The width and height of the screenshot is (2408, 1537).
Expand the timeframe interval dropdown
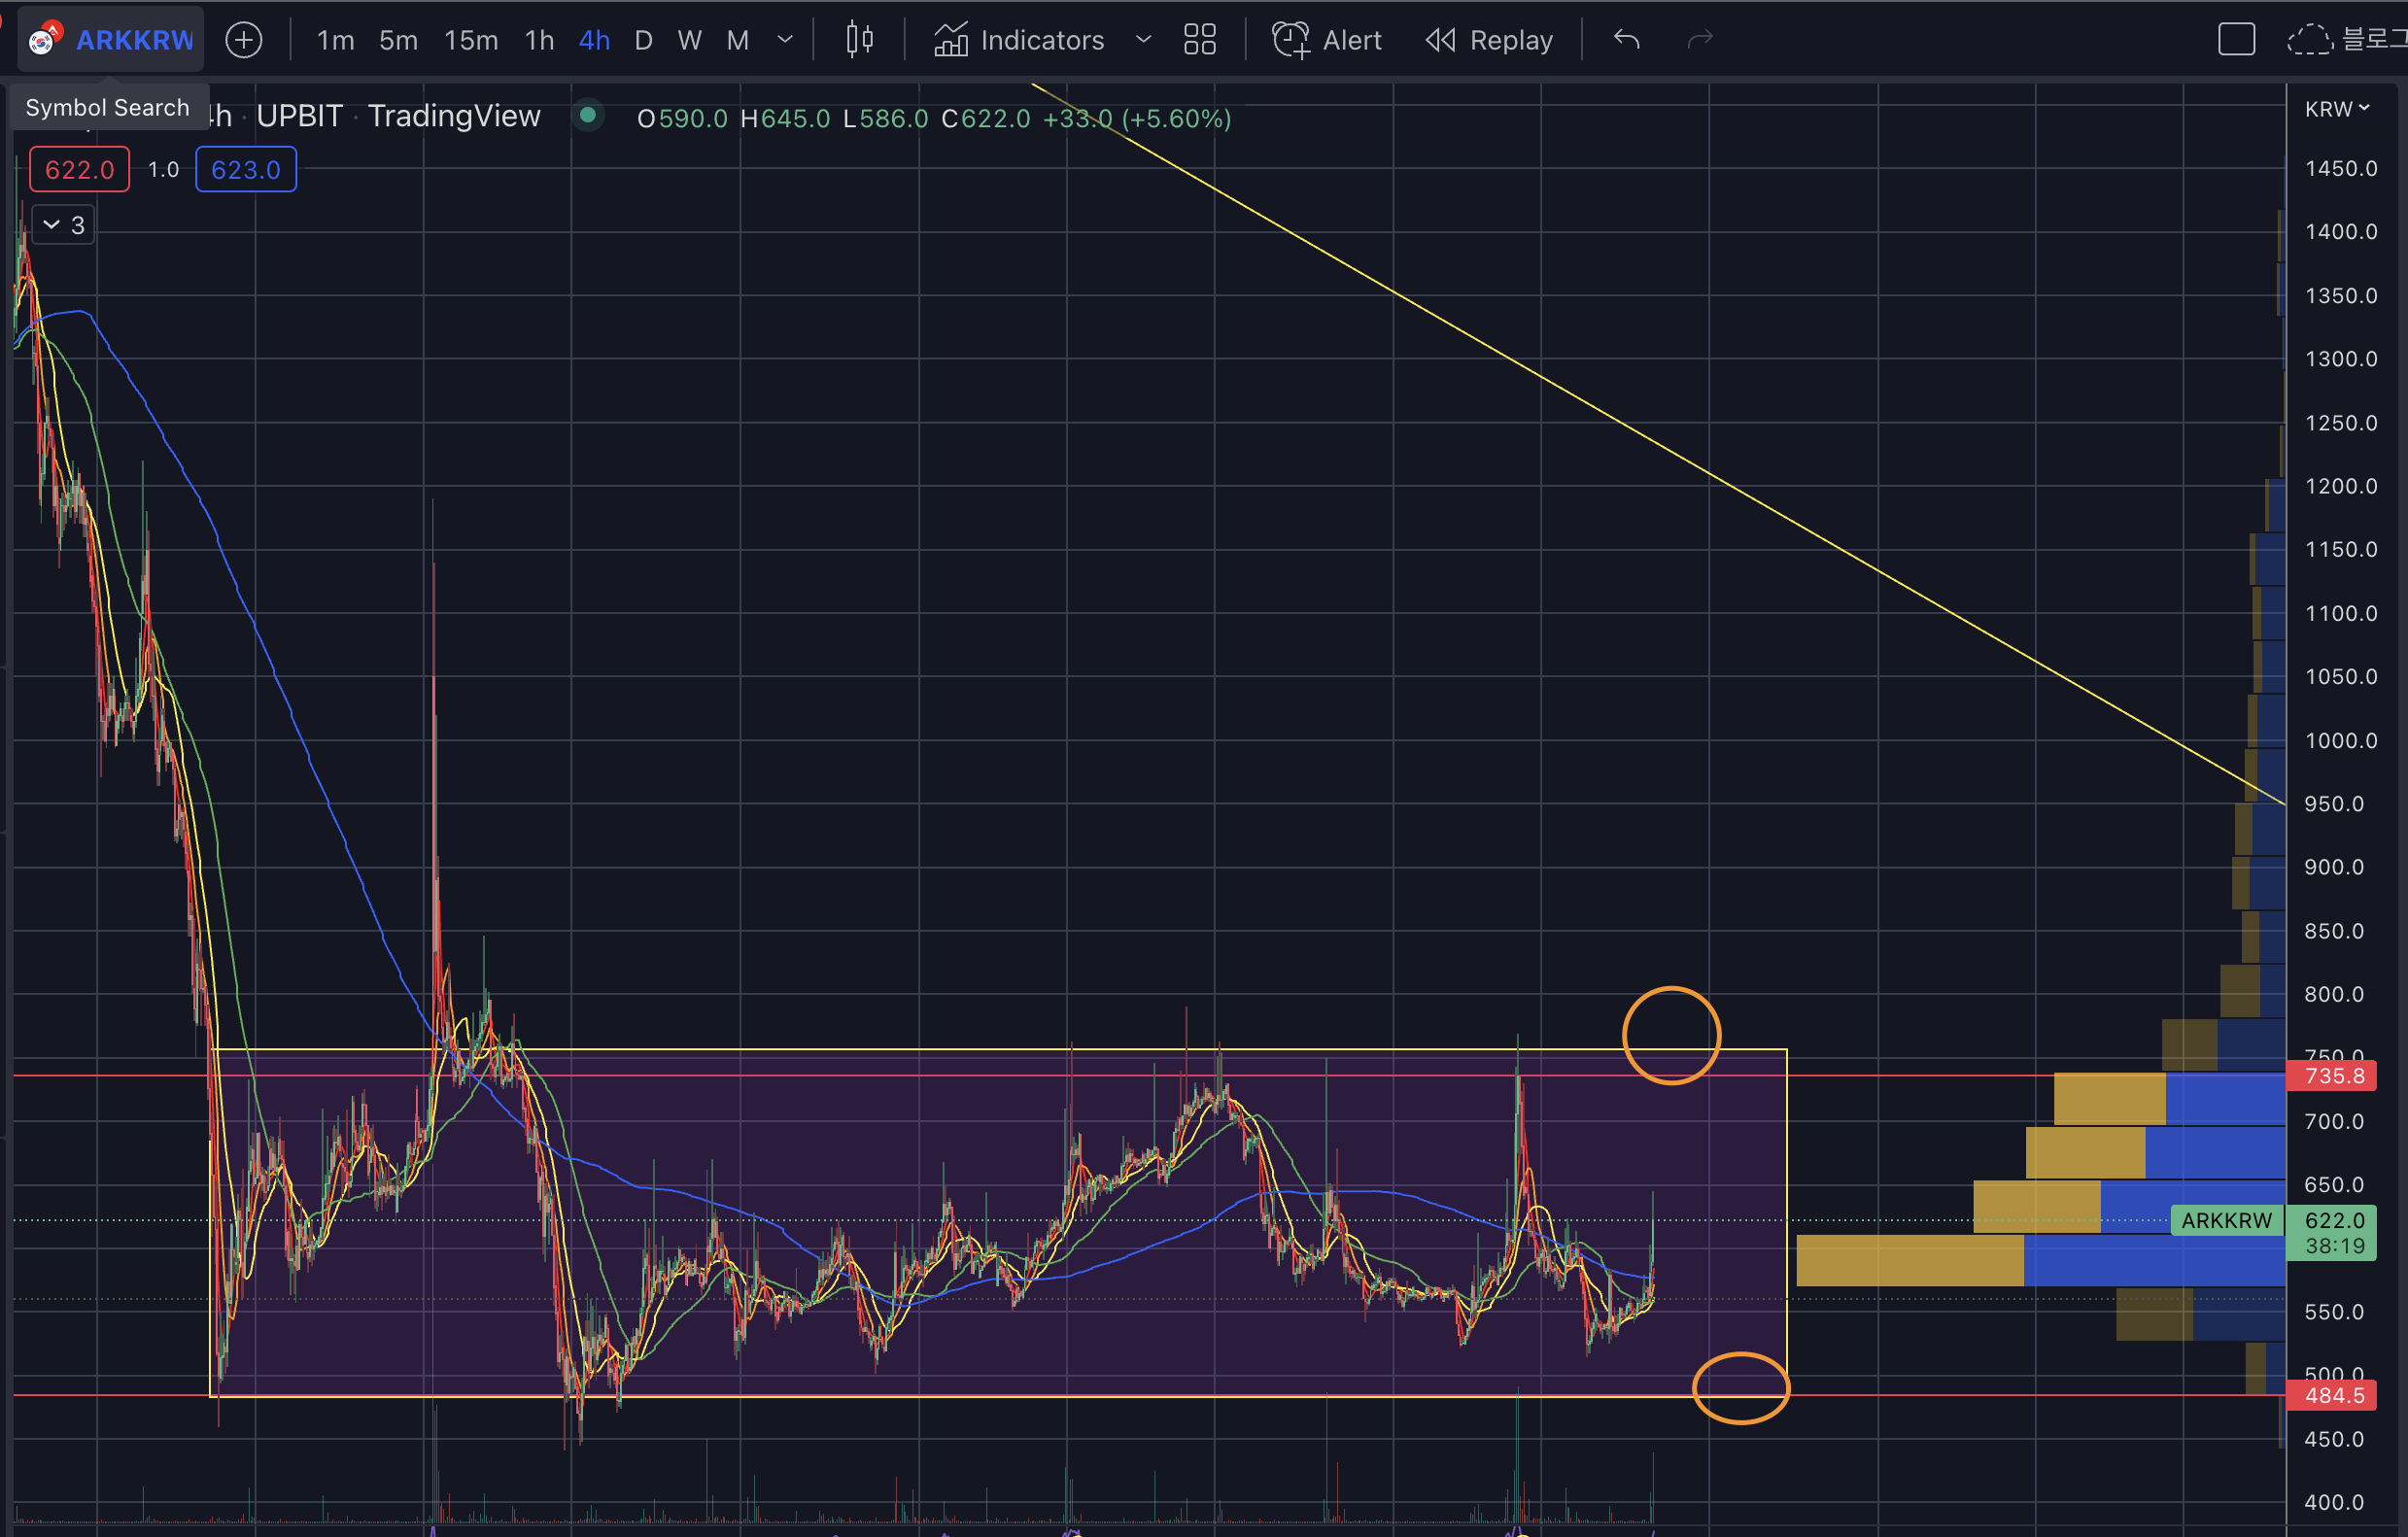[785, 40]
